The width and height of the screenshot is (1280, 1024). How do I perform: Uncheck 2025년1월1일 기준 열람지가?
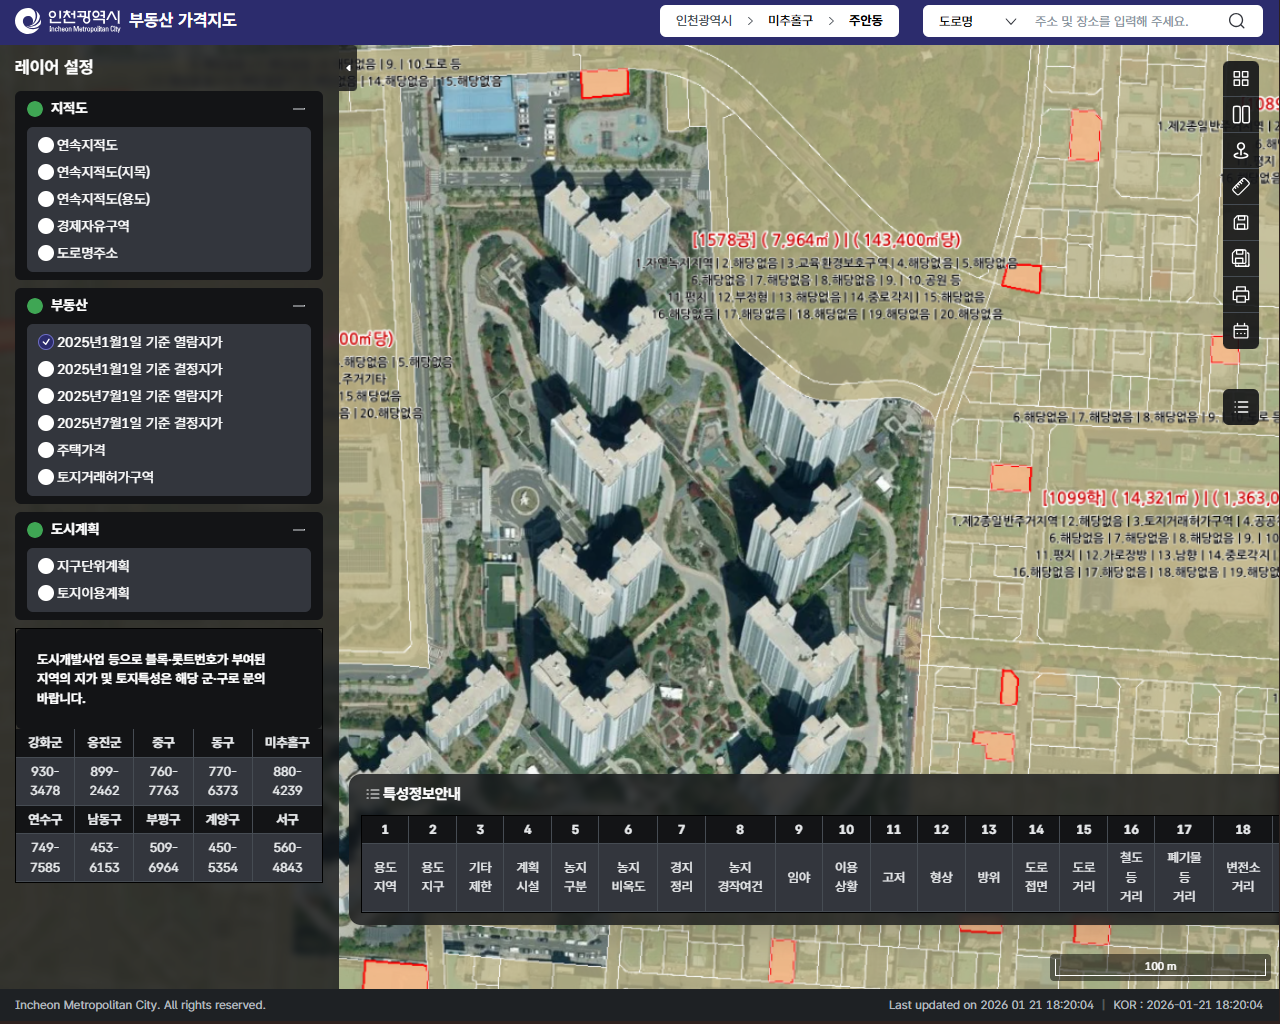tap(46, 342)
